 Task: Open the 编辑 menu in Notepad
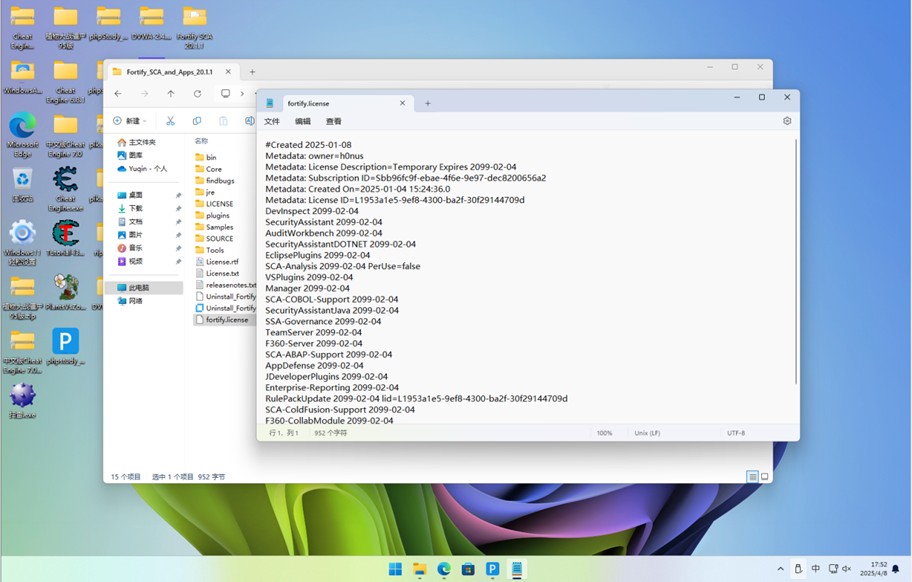(x=302, y=122)
